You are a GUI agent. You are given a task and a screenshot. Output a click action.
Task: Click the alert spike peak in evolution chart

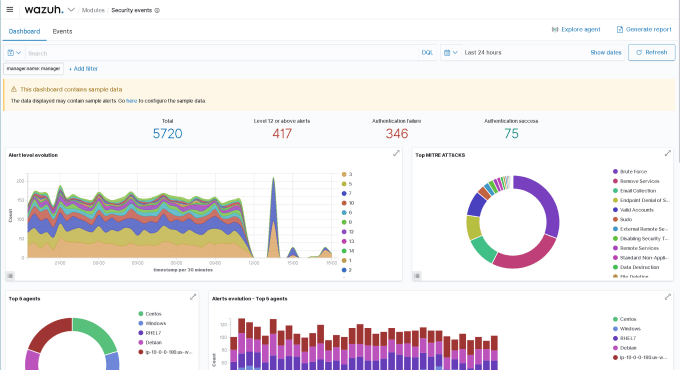click(x=273, y=179)
